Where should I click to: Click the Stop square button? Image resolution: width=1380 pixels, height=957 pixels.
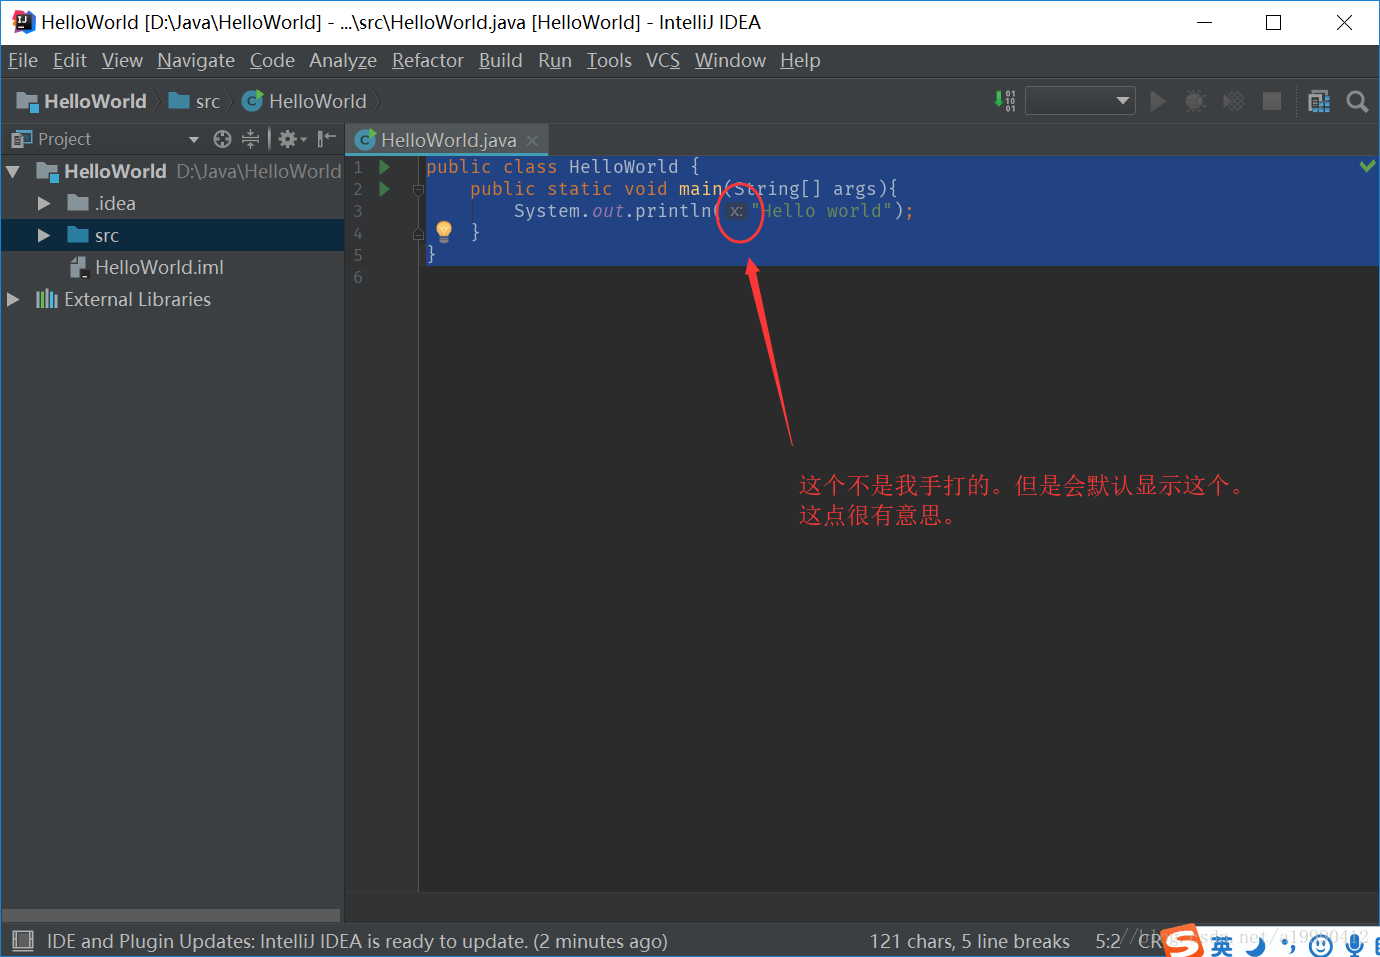1272,101
